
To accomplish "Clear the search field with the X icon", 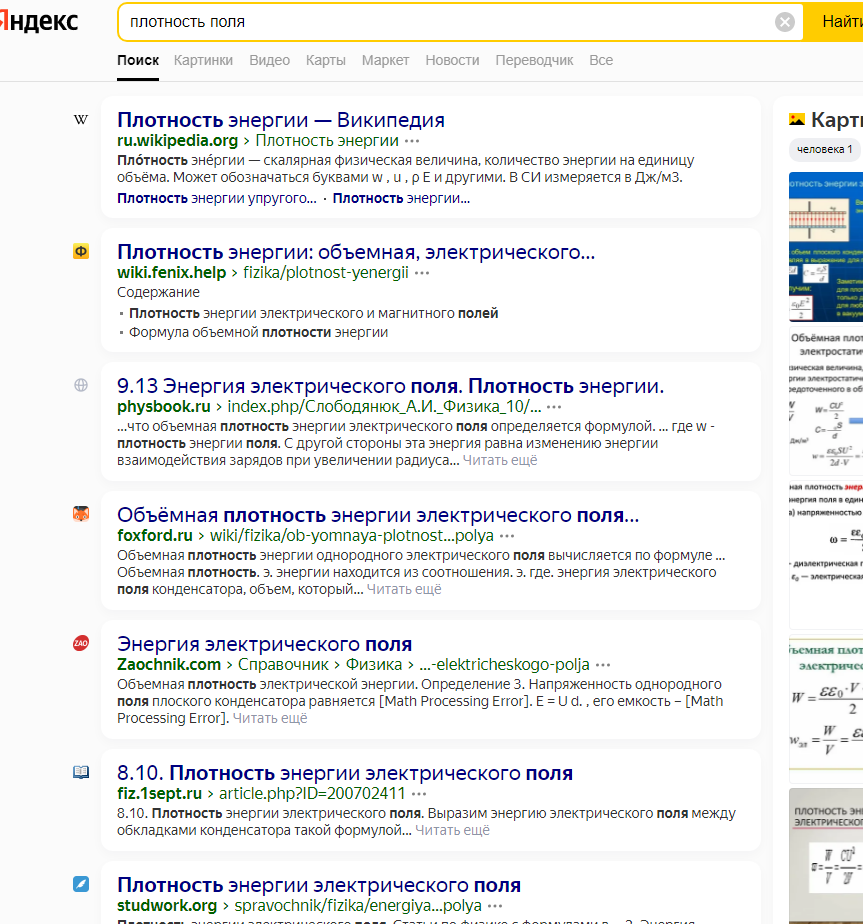I will 785,22.
